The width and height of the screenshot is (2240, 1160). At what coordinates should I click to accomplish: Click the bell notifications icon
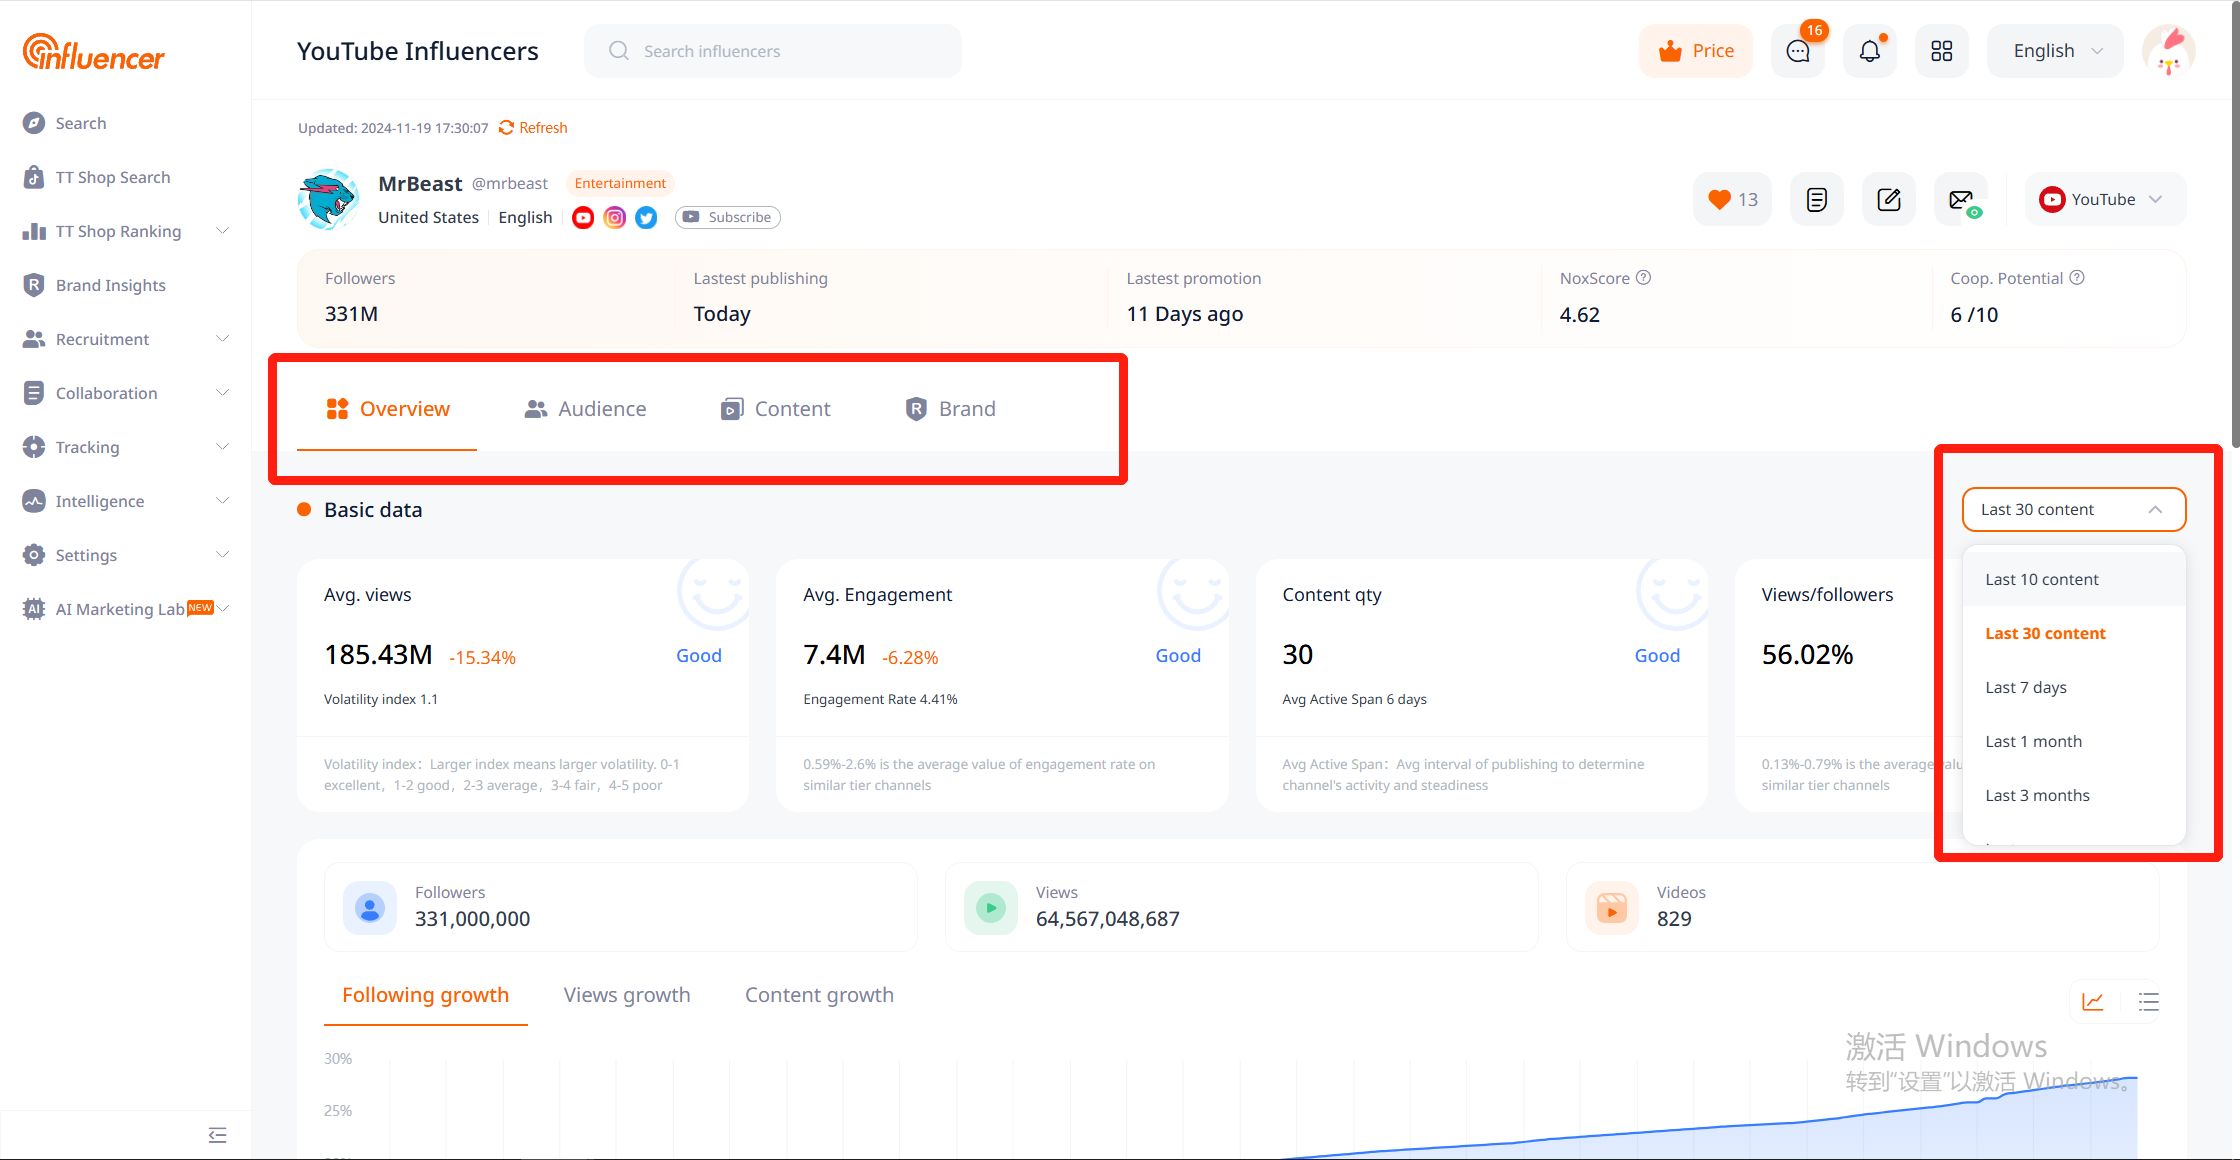(x=1869, y=51)
